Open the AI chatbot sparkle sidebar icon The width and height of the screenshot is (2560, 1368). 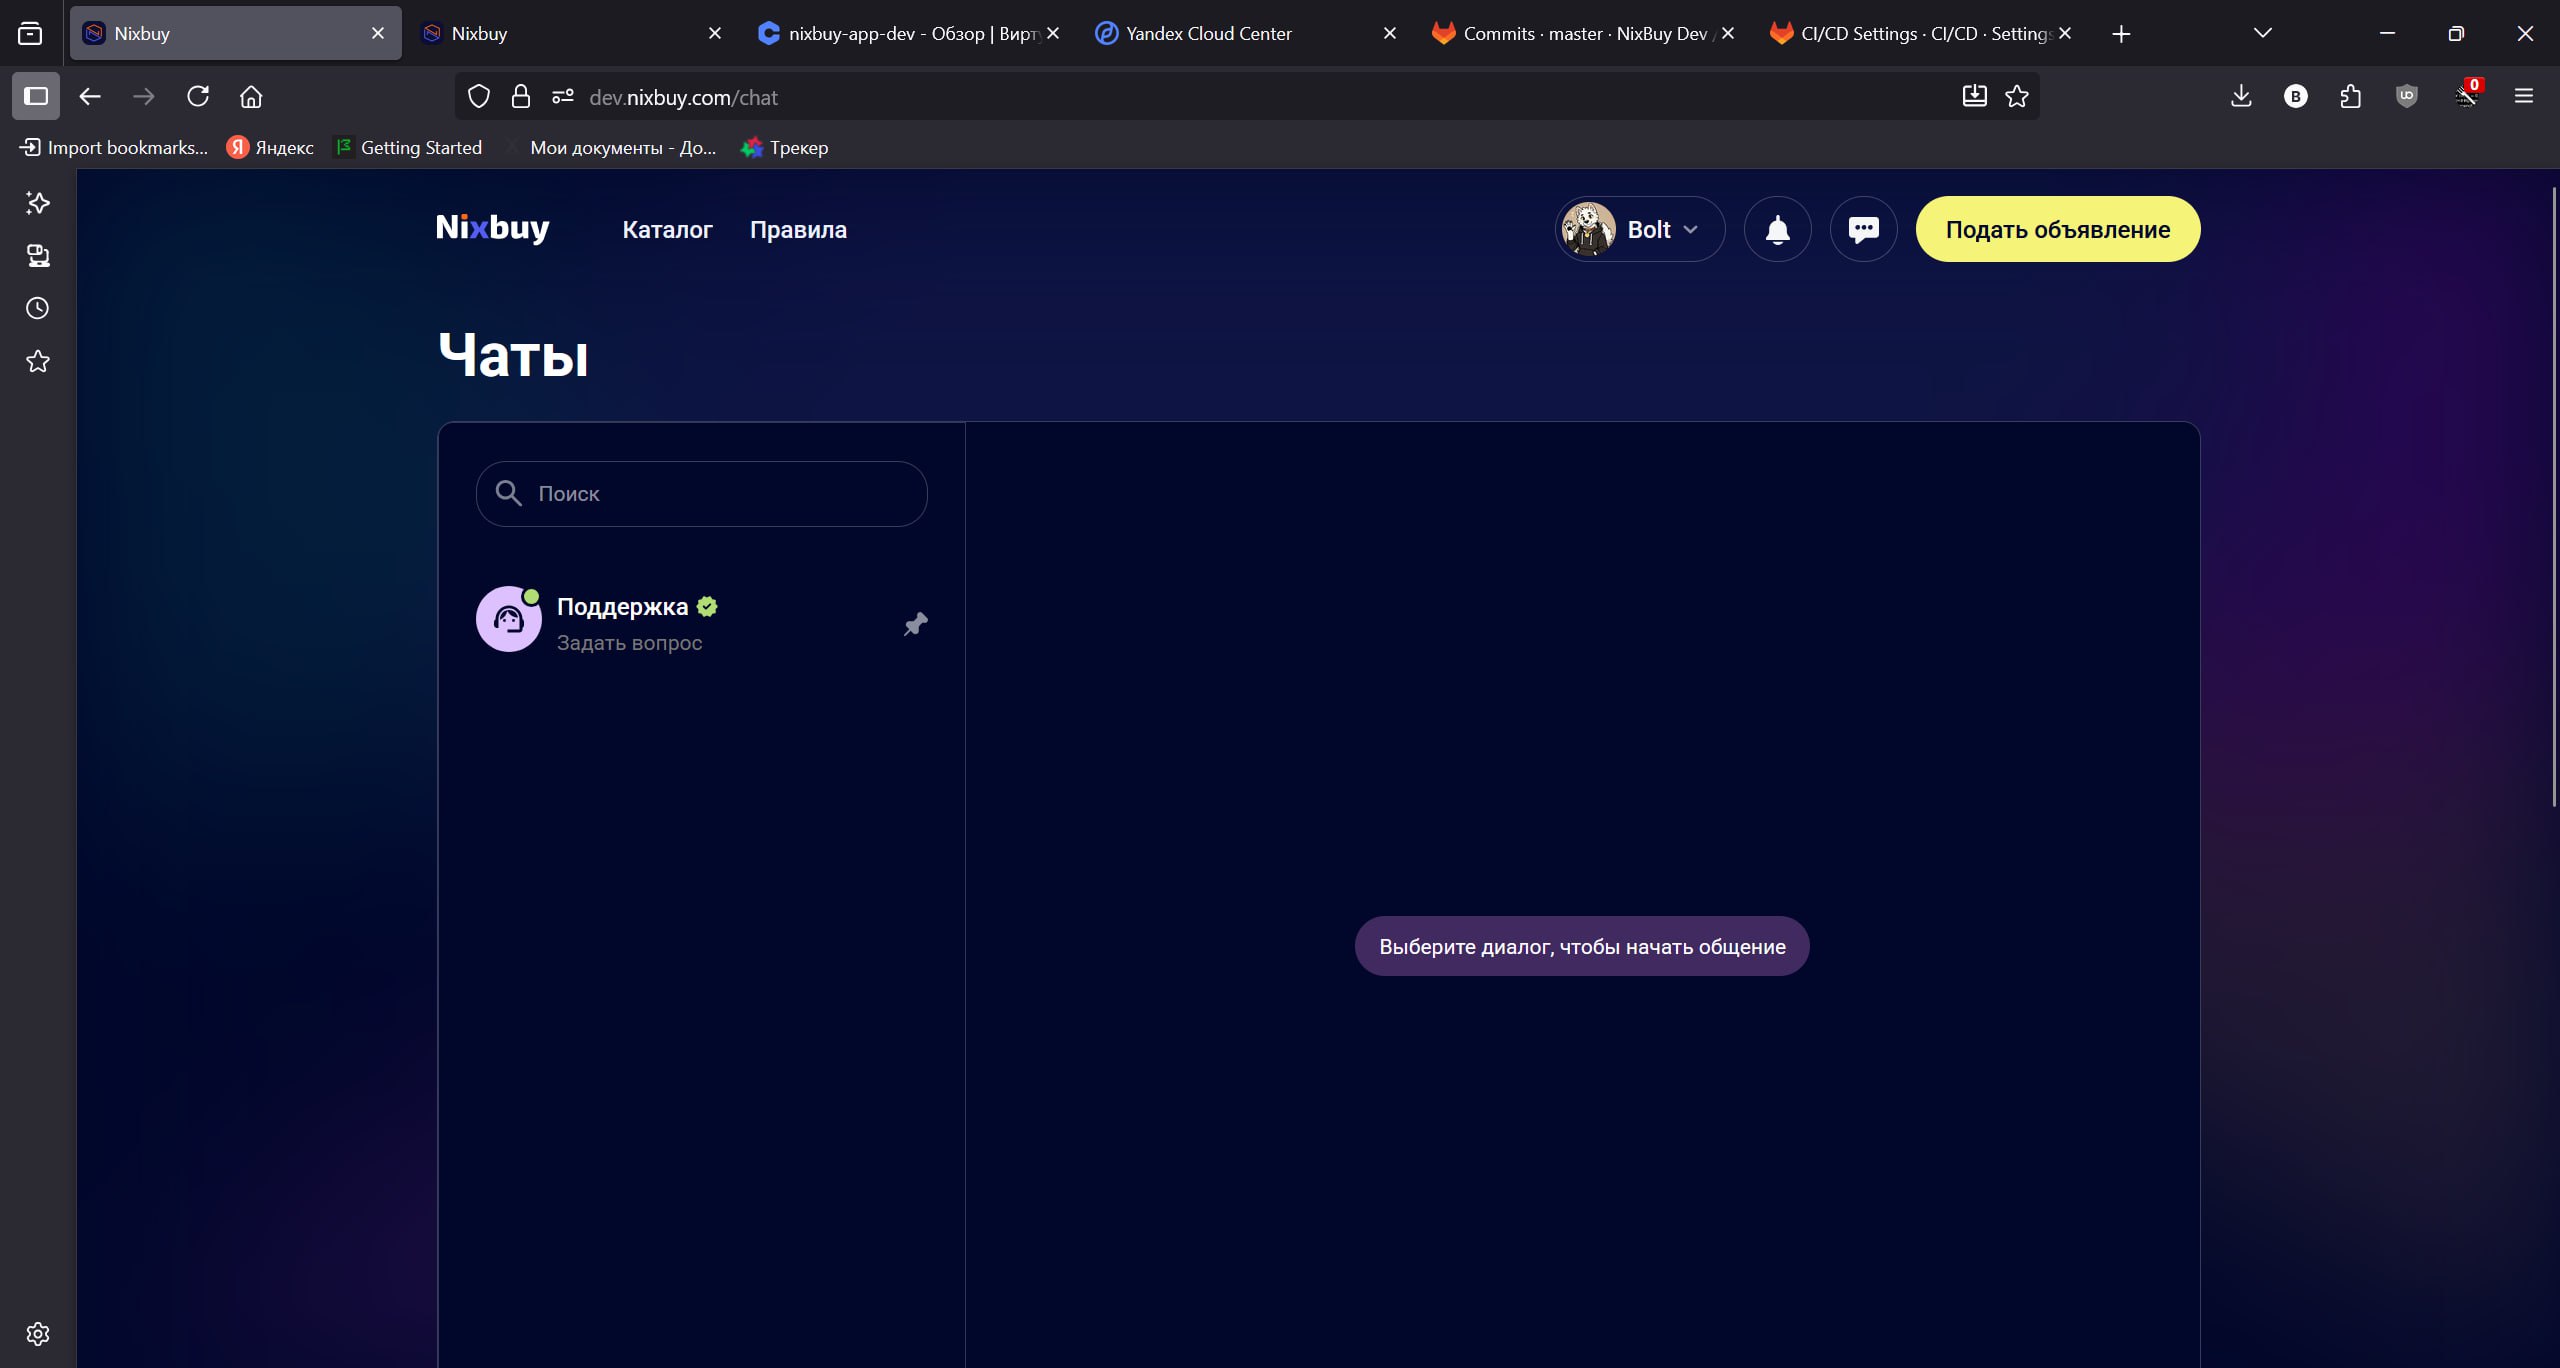pos(38,203)
